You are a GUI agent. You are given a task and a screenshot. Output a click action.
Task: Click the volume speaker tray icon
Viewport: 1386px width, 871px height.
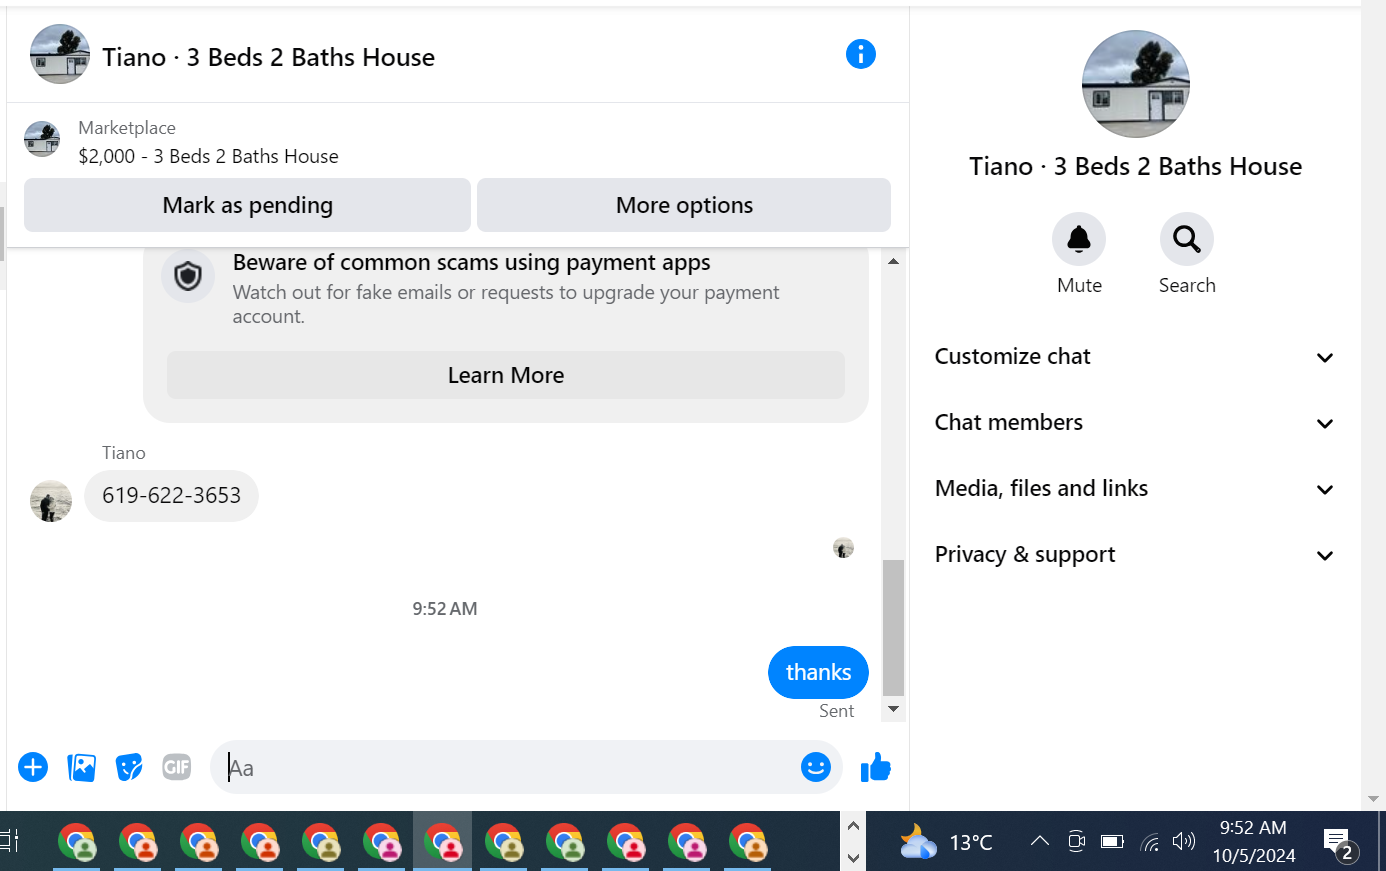tap(1184, 841)
